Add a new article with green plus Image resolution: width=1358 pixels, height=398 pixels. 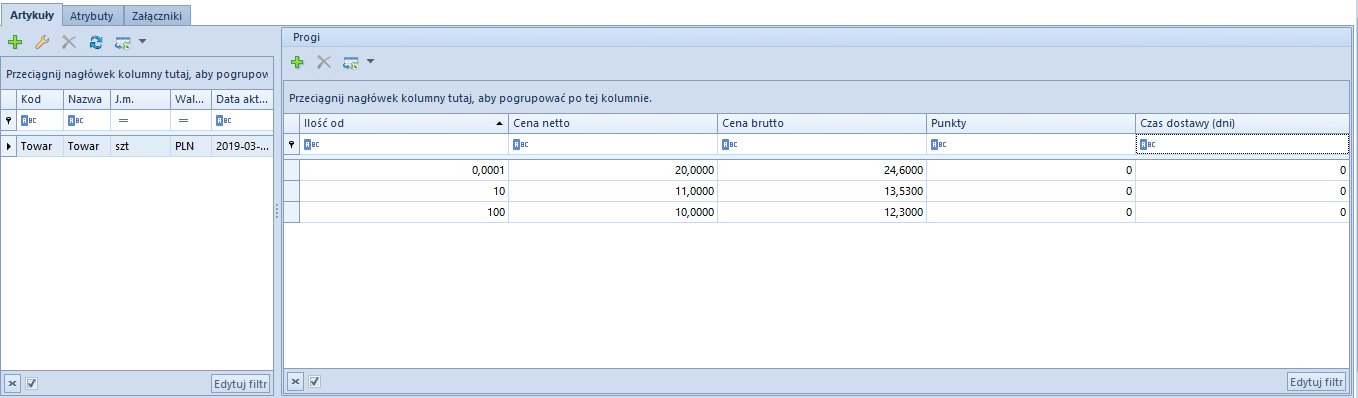point(14,42)
